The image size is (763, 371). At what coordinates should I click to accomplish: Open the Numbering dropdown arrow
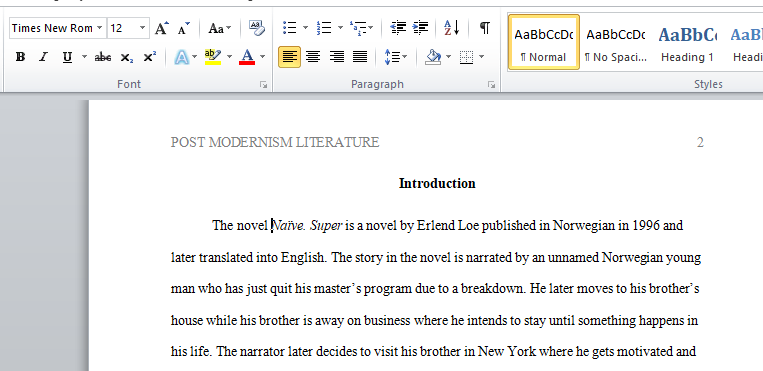(340, 28)
